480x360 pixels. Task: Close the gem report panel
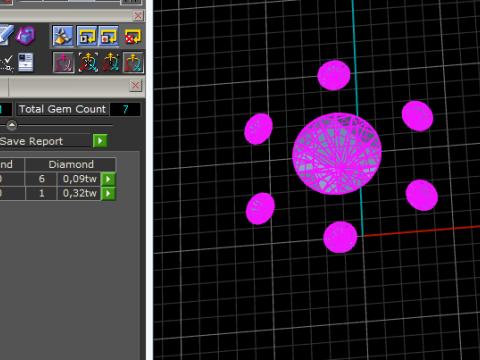pyautogui.click(x=135, y=86)
